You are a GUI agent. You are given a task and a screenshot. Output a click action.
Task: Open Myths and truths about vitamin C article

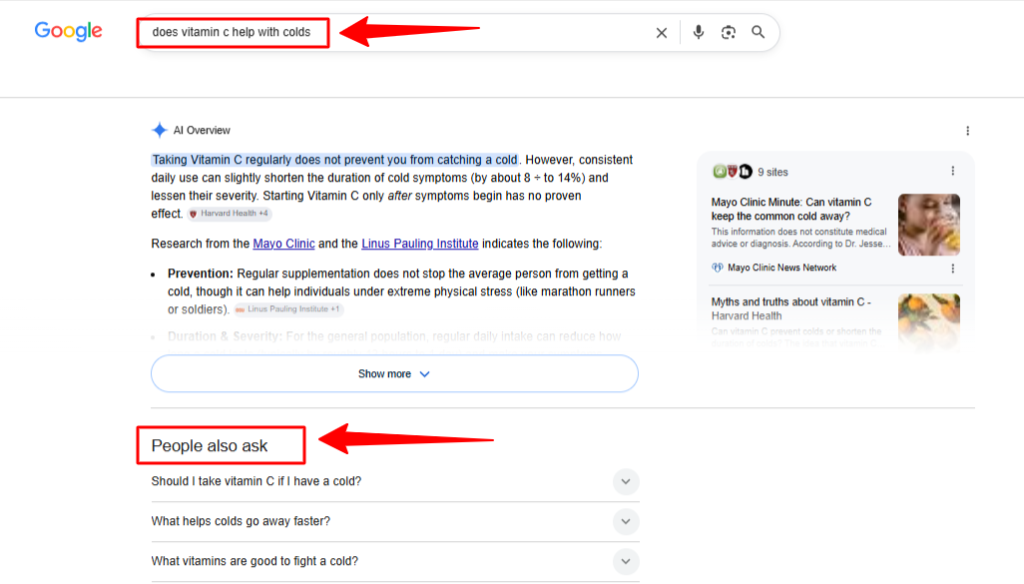[x=790, y=308]
